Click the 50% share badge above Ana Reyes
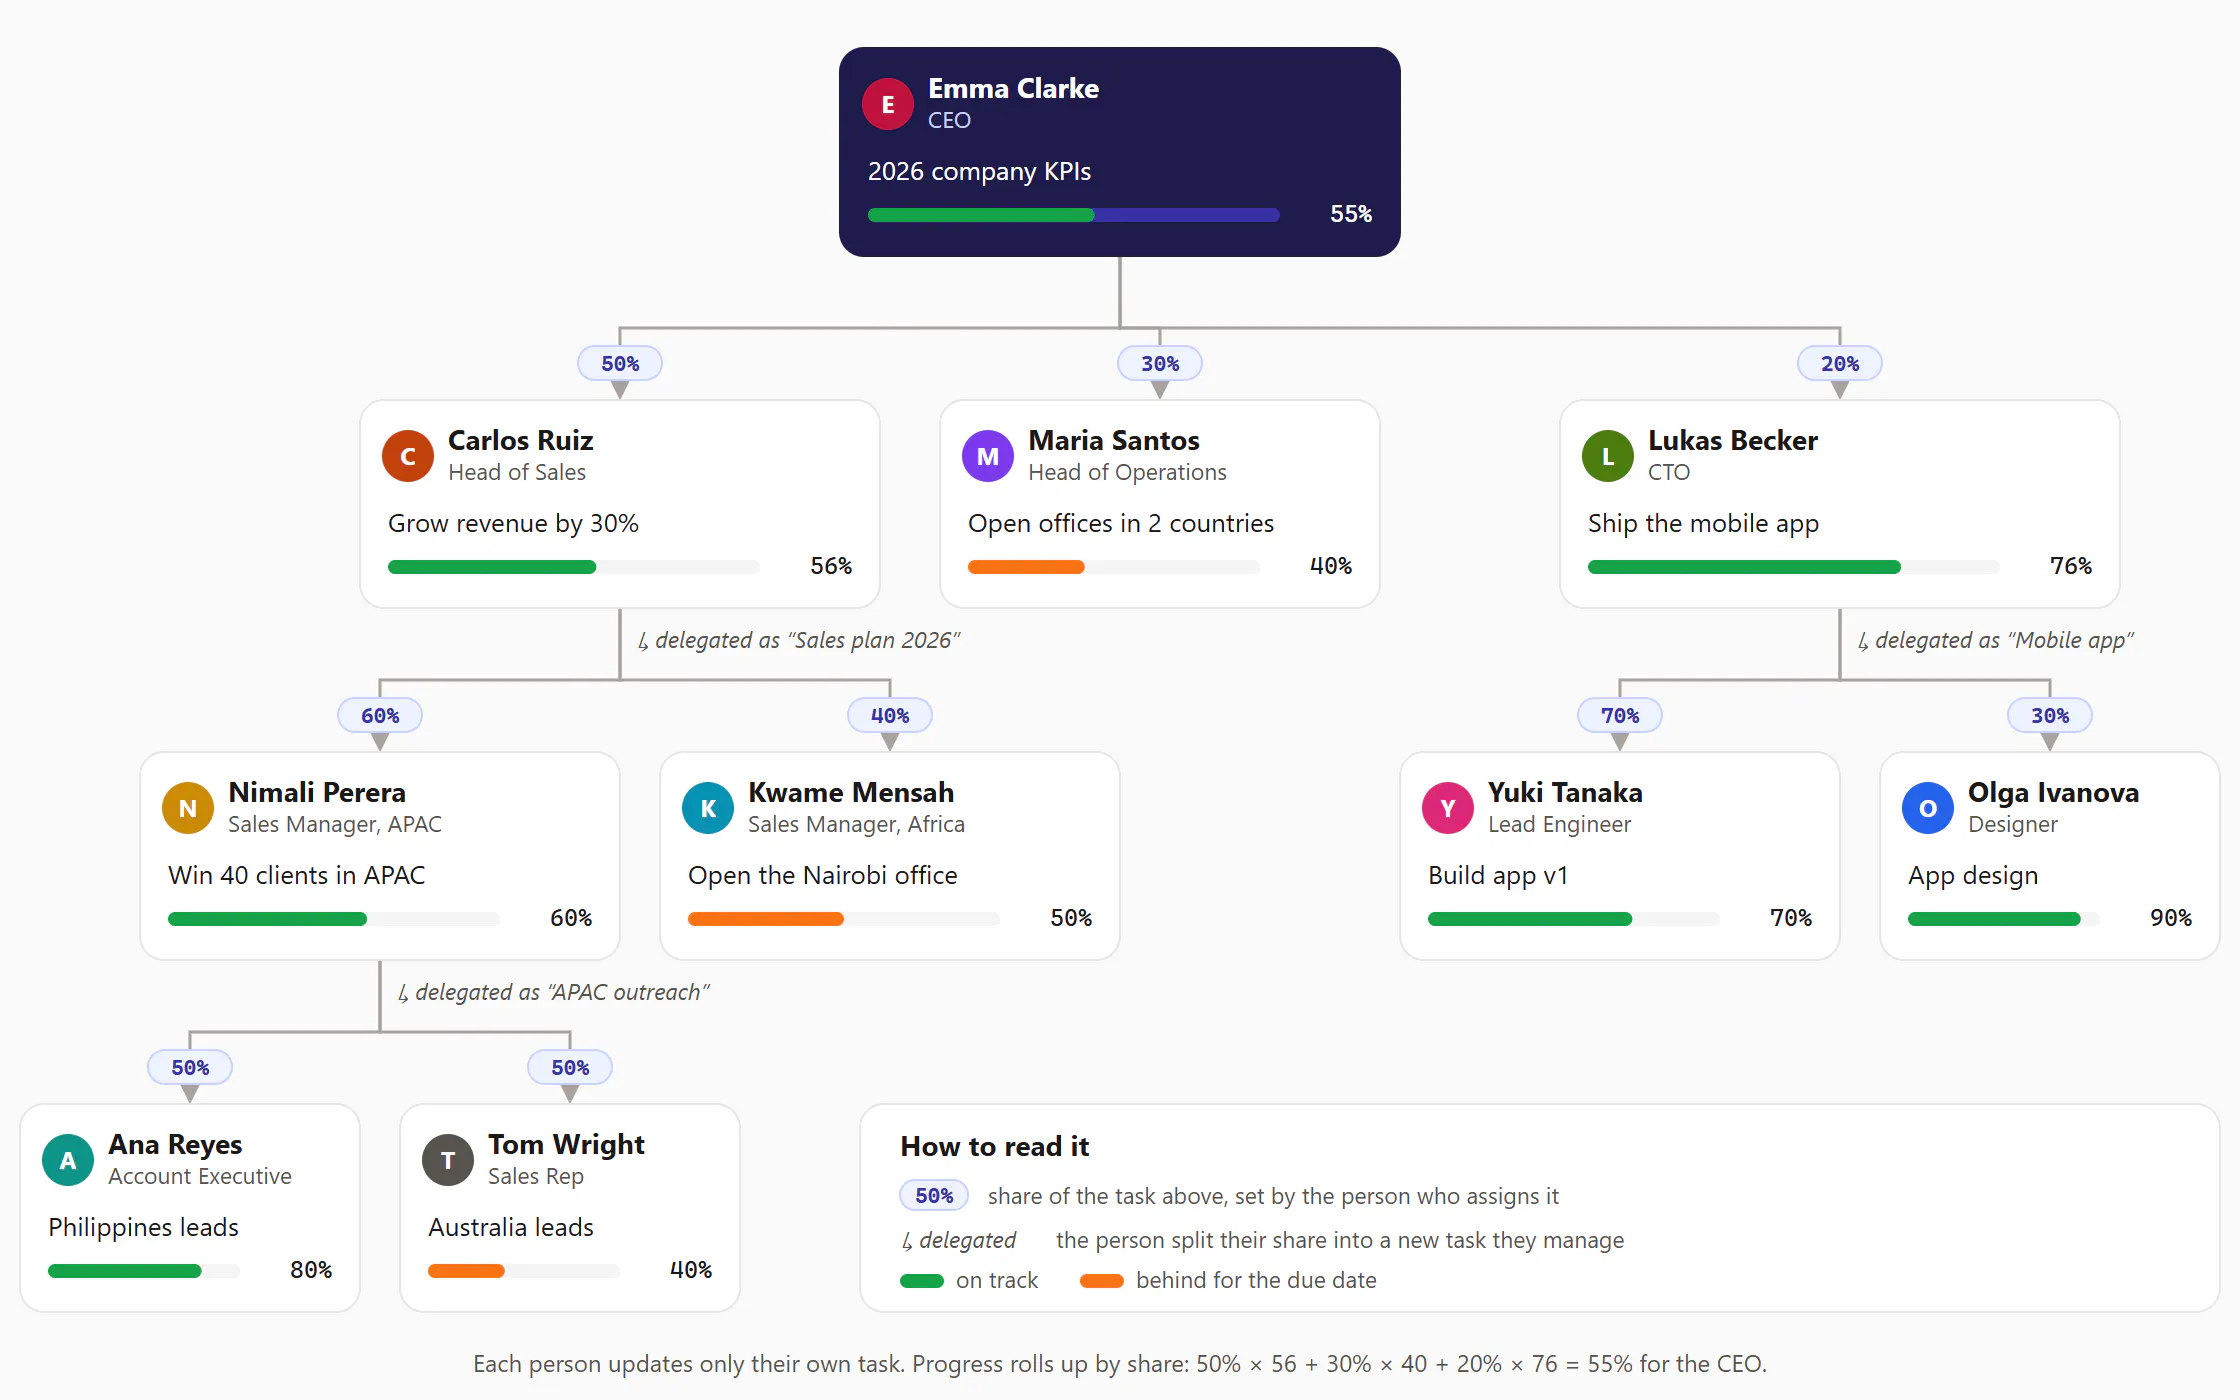2240x1400 pixels. [190, 1067]
